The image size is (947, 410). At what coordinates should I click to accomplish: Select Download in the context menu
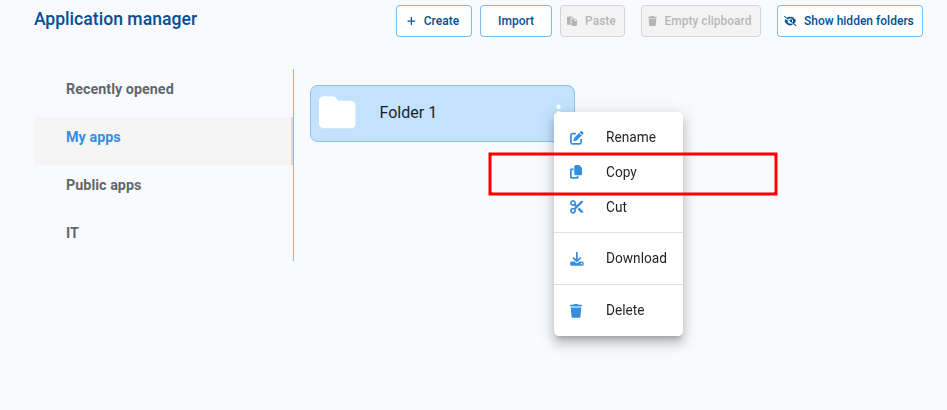click(x=635, y=258)
